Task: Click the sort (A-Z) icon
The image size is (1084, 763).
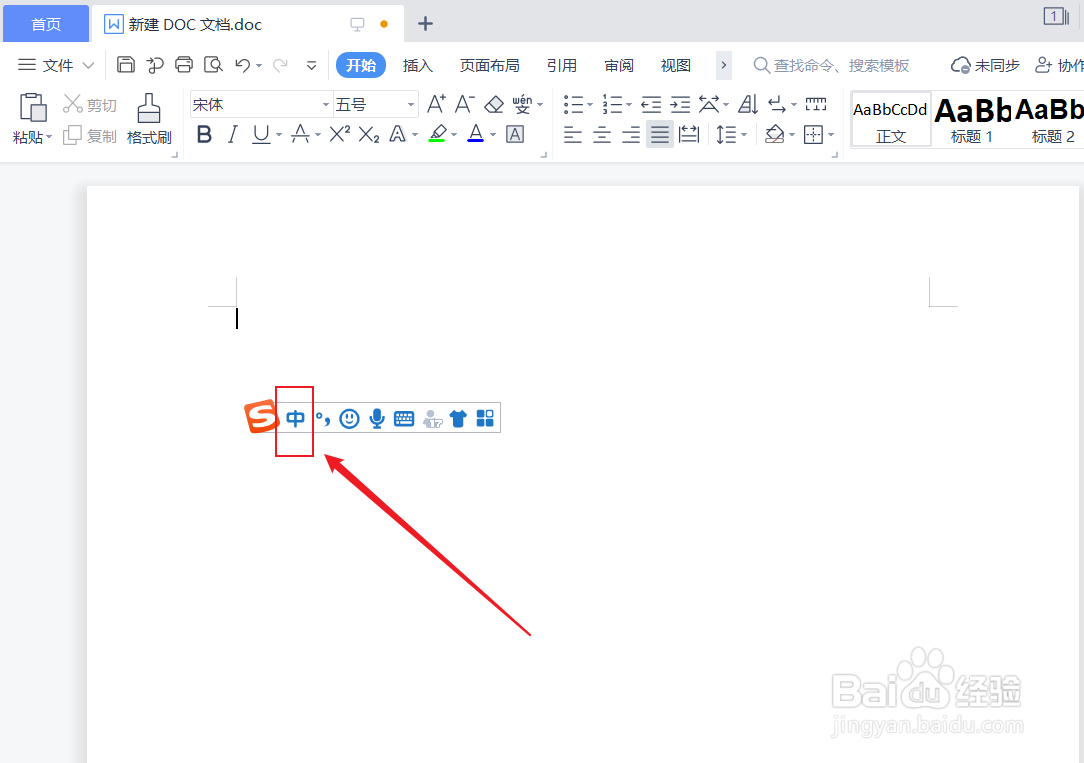Action: (748, 104)
